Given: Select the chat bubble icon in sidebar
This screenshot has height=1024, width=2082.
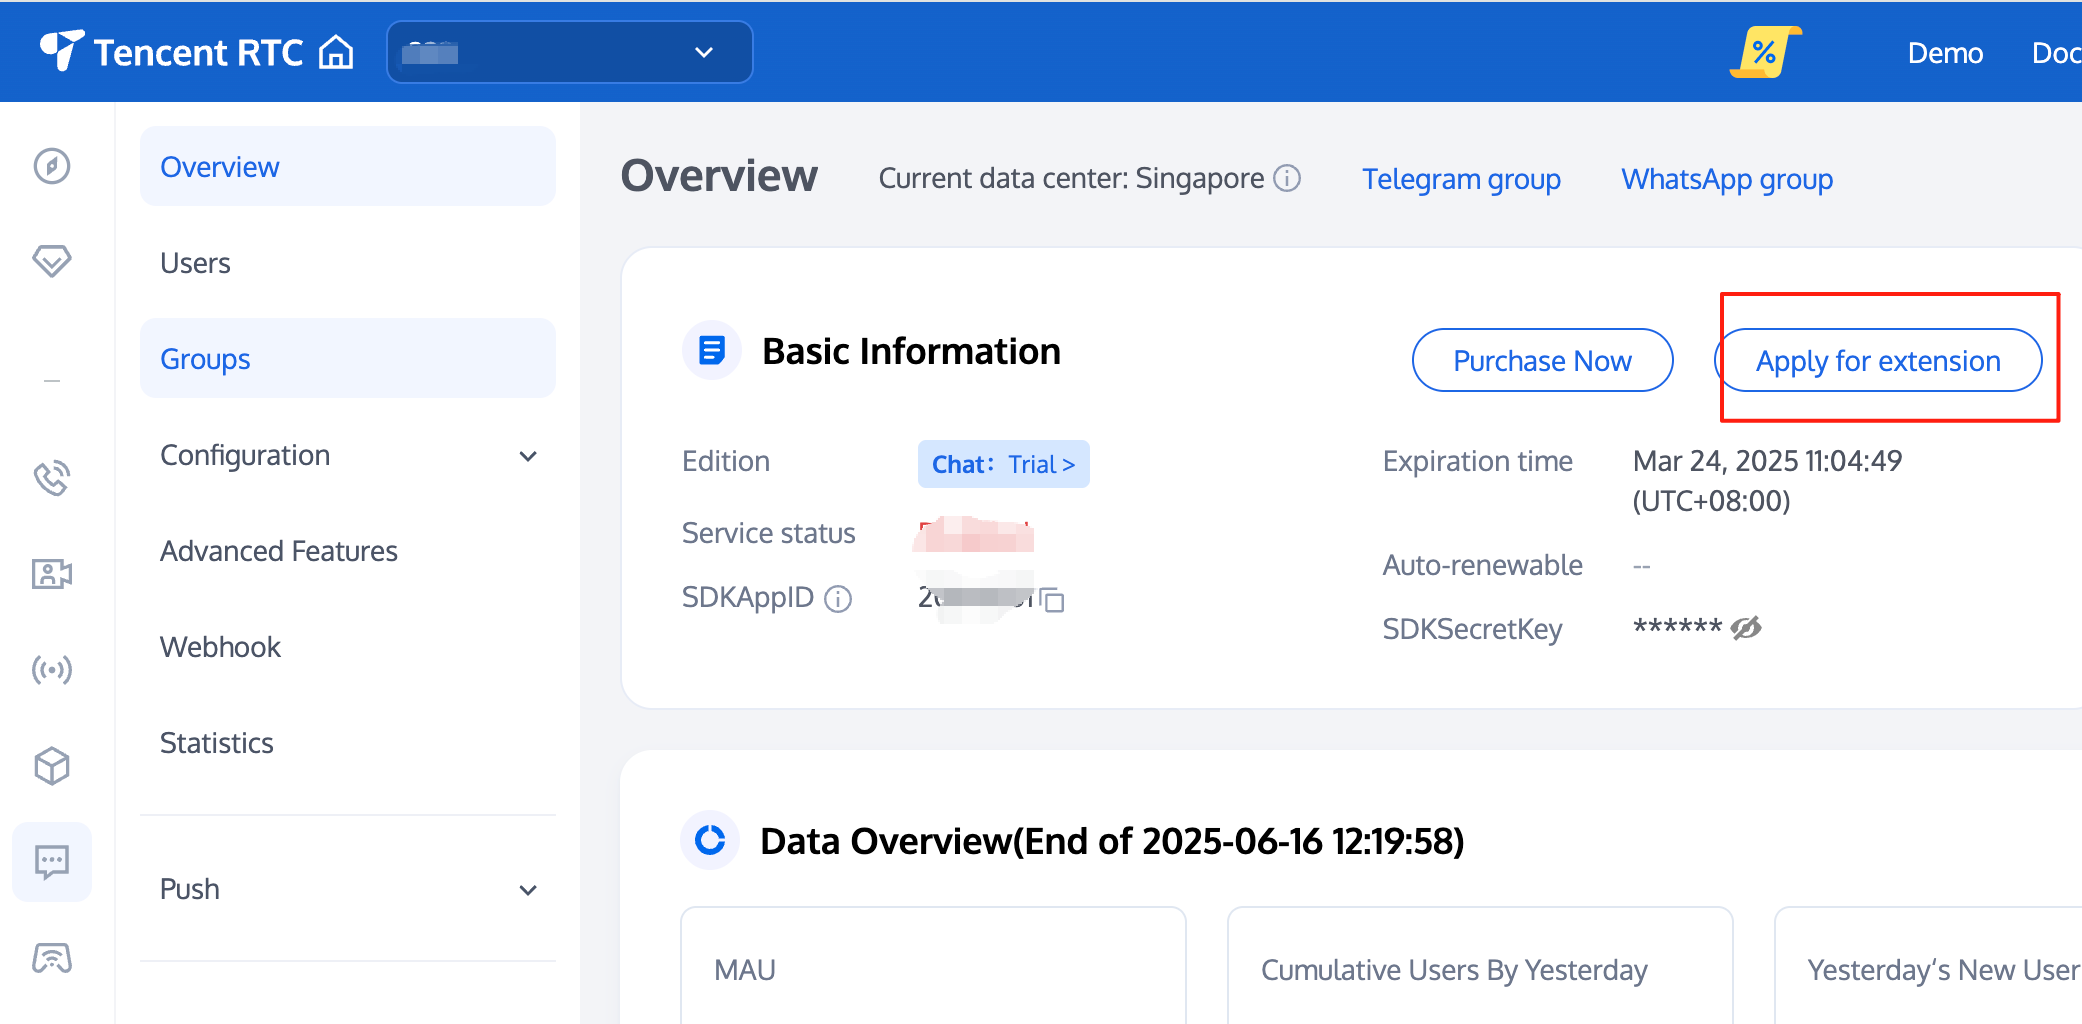Looking at the screenshot, I should pos(52,861).
